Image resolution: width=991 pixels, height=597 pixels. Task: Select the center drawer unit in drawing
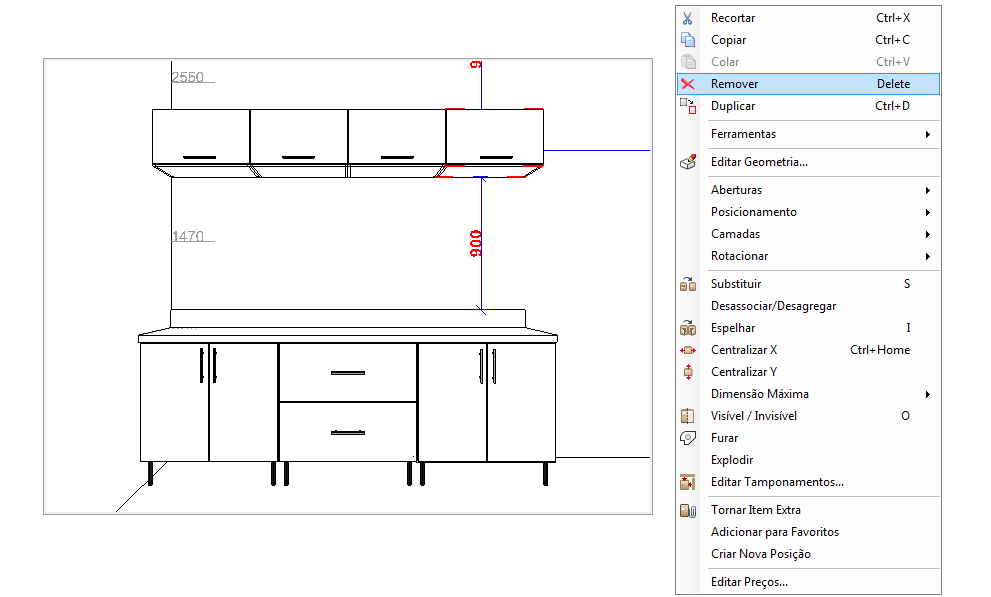pos(347,402)
